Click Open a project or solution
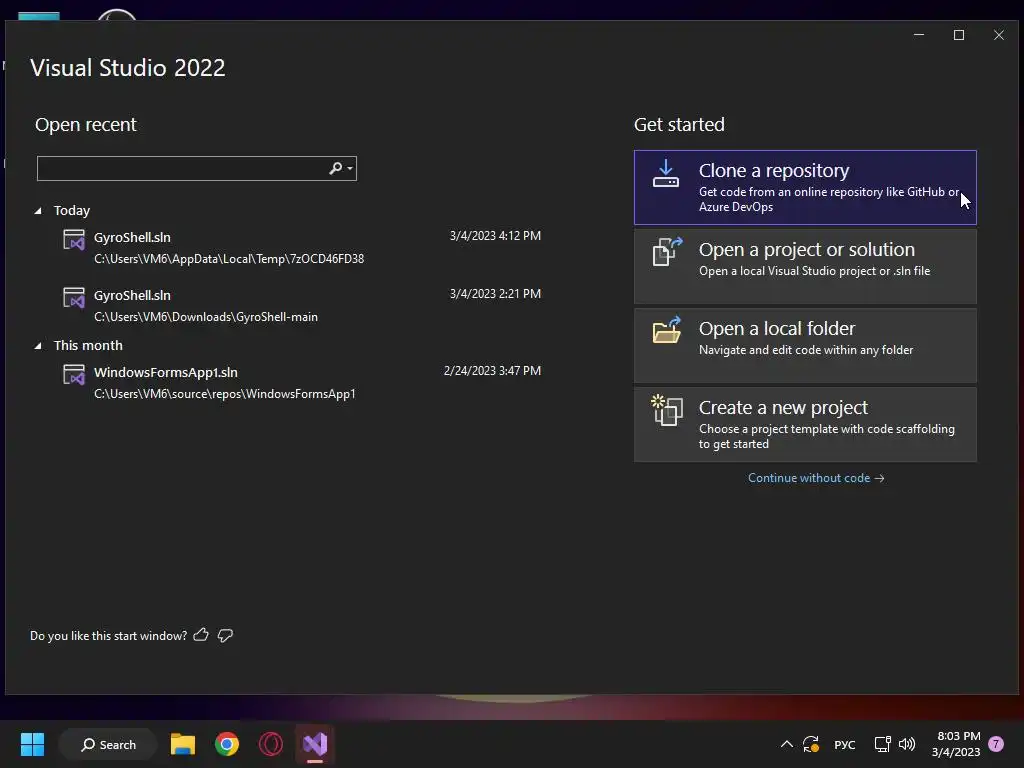Image resolution: width=1024 pixels, height=768 pixels. point(805,266)
